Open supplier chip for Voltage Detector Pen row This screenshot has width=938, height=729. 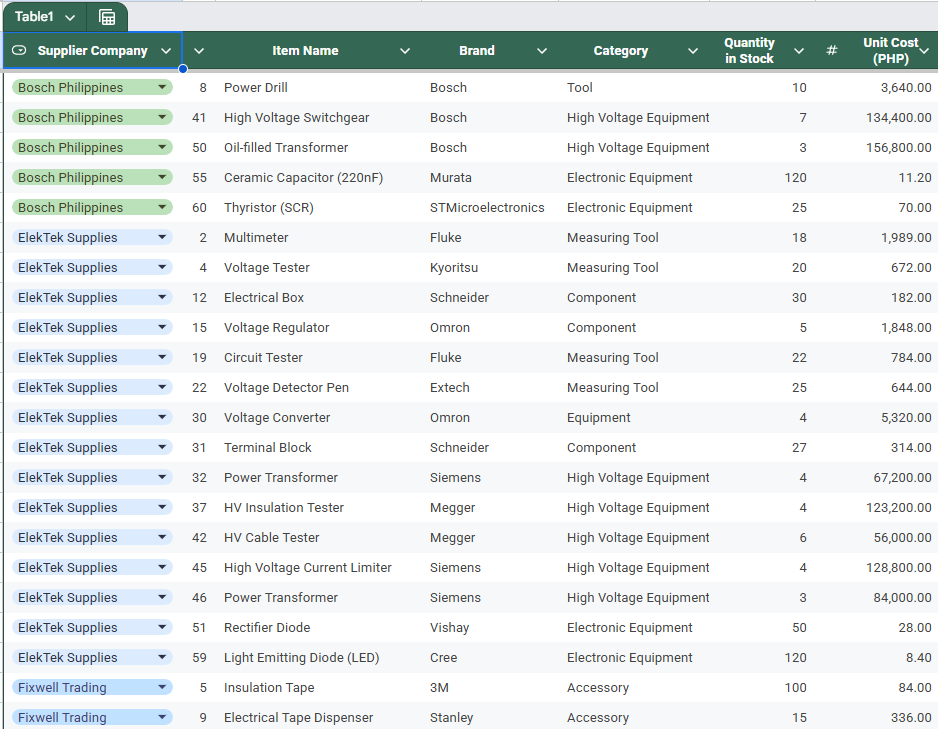click(x=92, y=388)
